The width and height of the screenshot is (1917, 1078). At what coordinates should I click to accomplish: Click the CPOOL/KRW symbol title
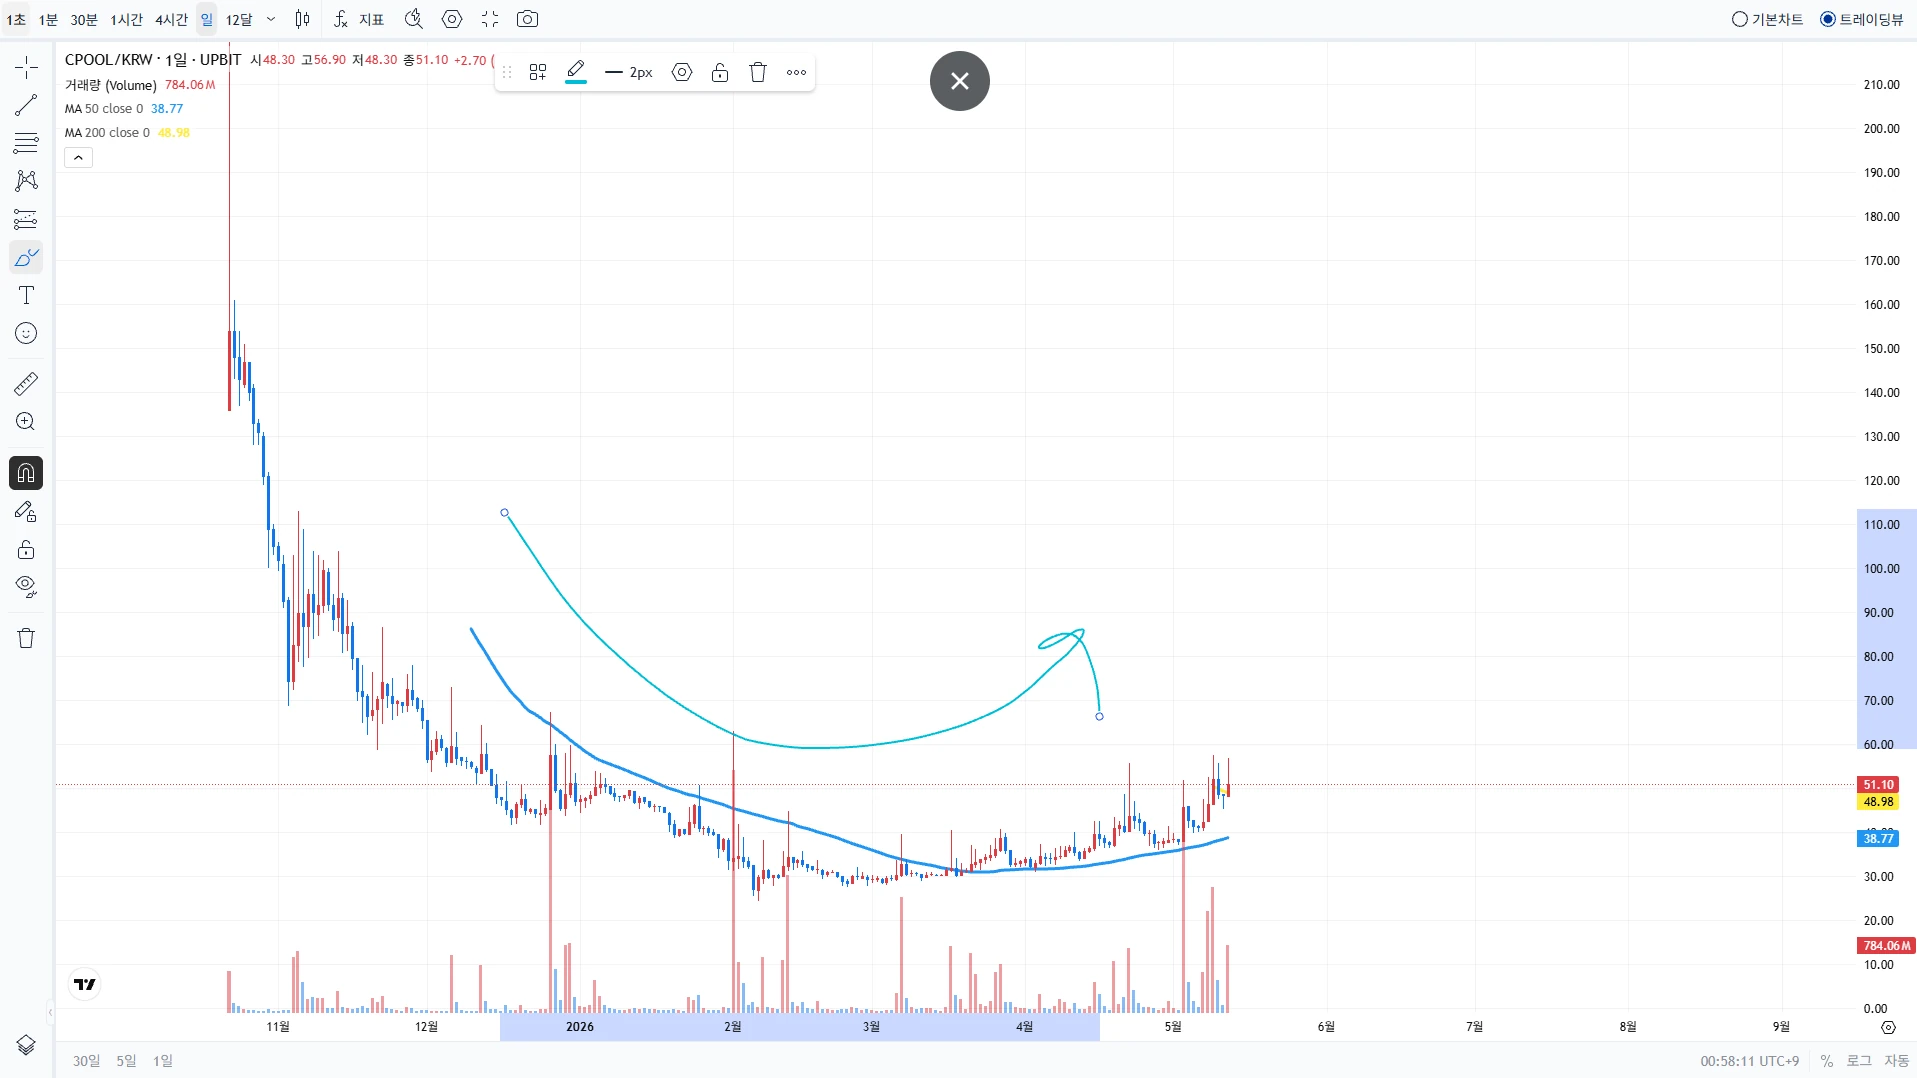click(153, 60)
